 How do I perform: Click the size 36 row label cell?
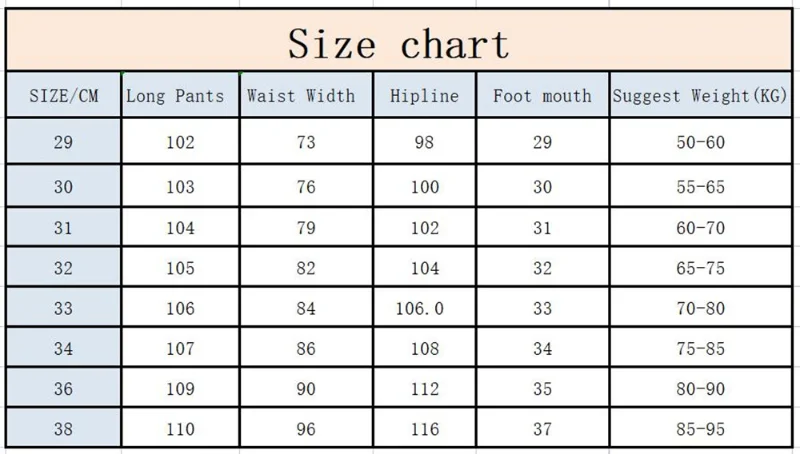[63, 391]
